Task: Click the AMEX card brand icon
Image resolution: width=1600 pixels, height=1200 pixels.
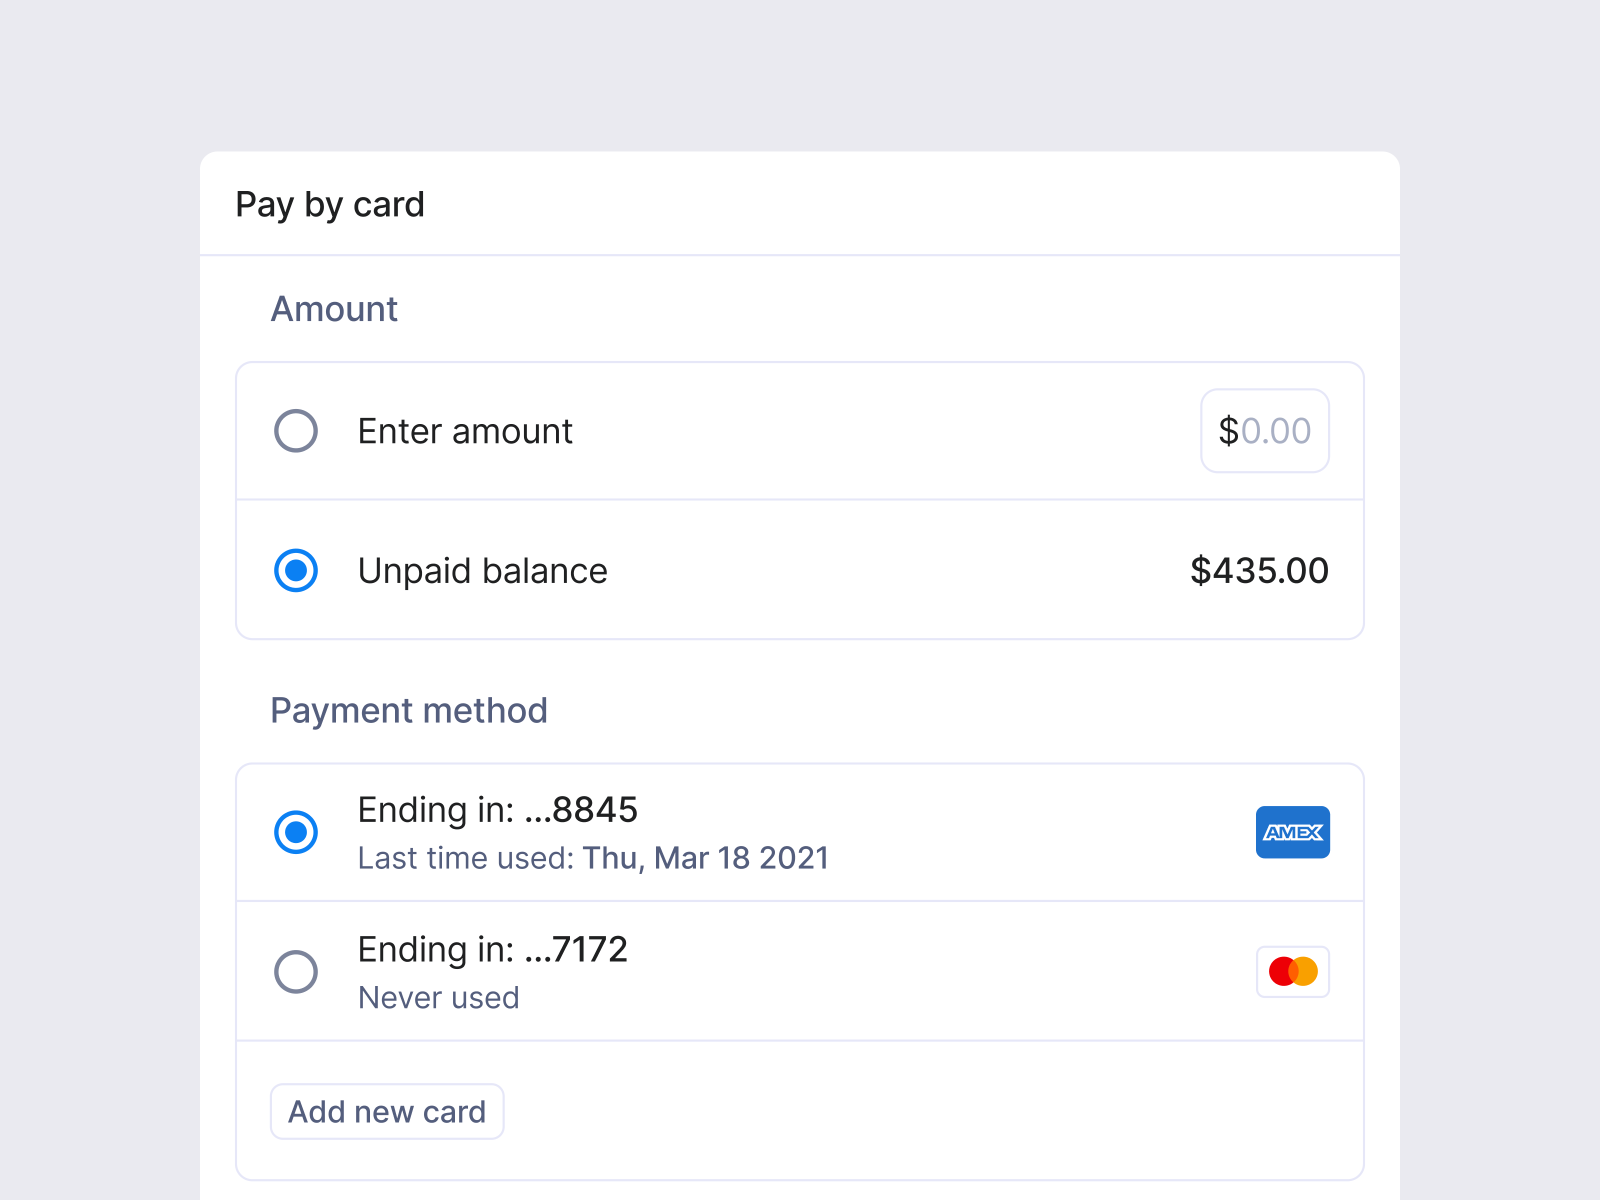Action: pos(1292,832)
